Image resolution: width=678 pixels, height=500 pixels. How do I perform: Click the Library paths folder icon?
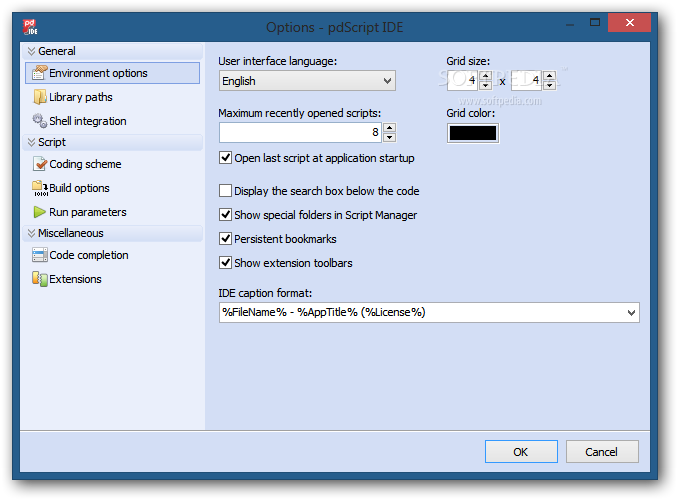pyautogui.click(x=39, y=97)
